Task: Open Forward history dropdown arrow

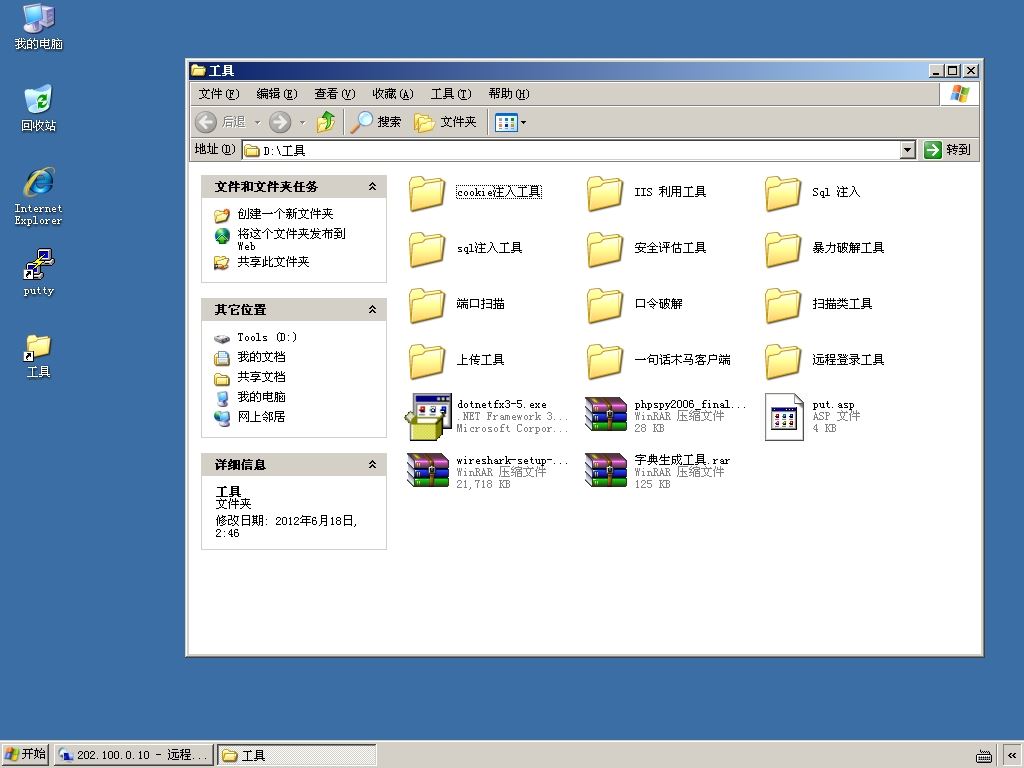Action: tap(302, 122)
